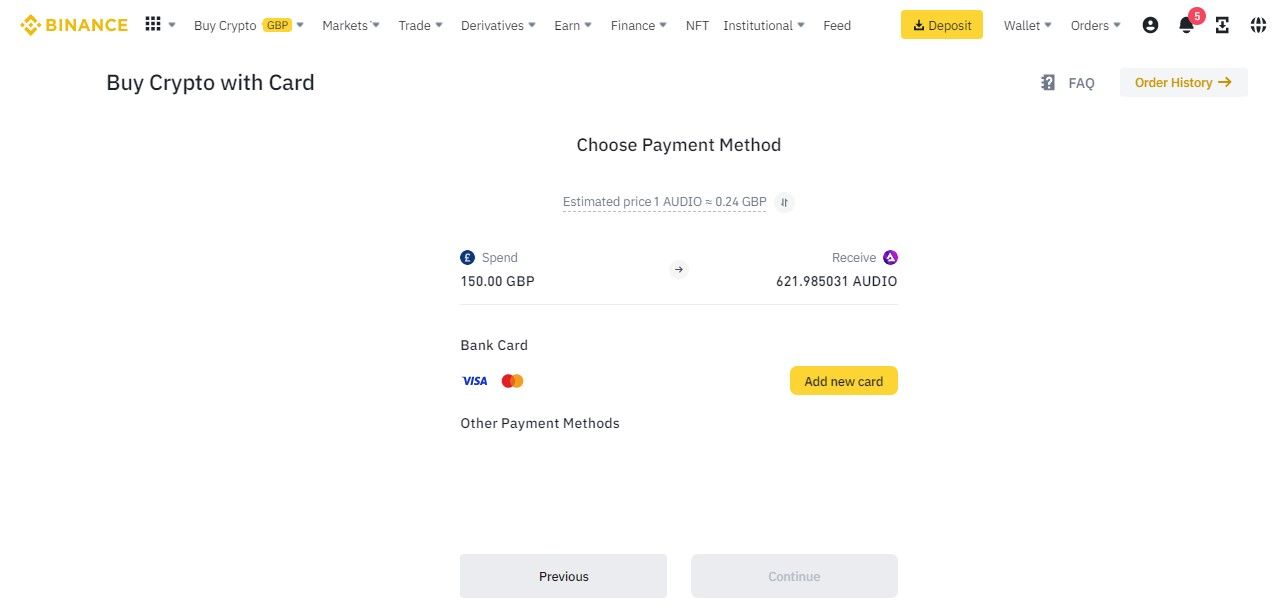Expand the Markets dropdown
Image resolution: width=1276 pixels, height=612 pixels.
(351, 25)
